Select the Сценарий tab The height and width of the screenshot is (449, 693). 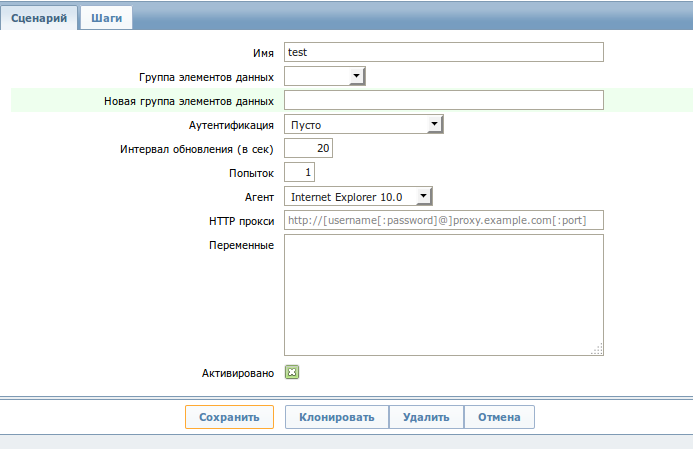point(39,18)
